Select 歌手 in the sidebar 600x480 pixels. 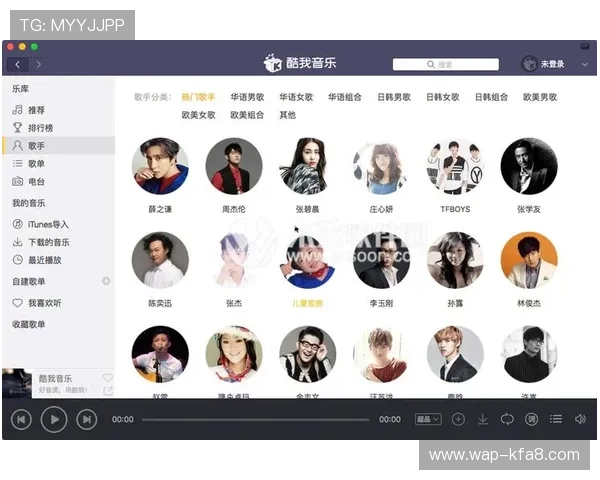click(59, 145)
